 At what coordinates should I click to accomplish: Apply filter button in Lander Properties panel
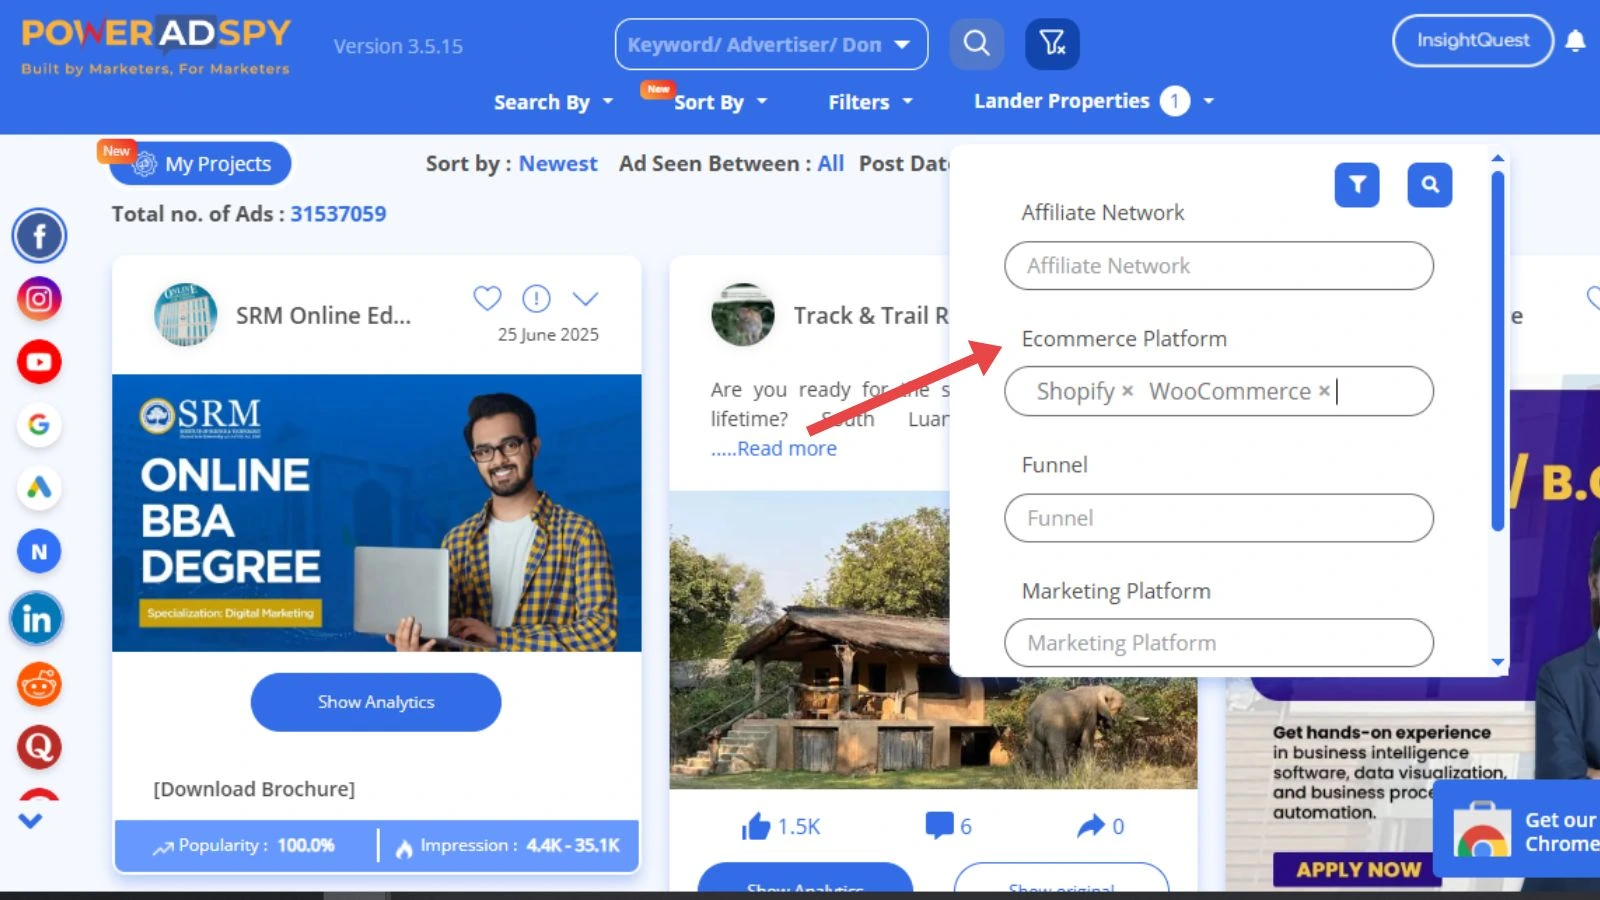[1357, 185]
